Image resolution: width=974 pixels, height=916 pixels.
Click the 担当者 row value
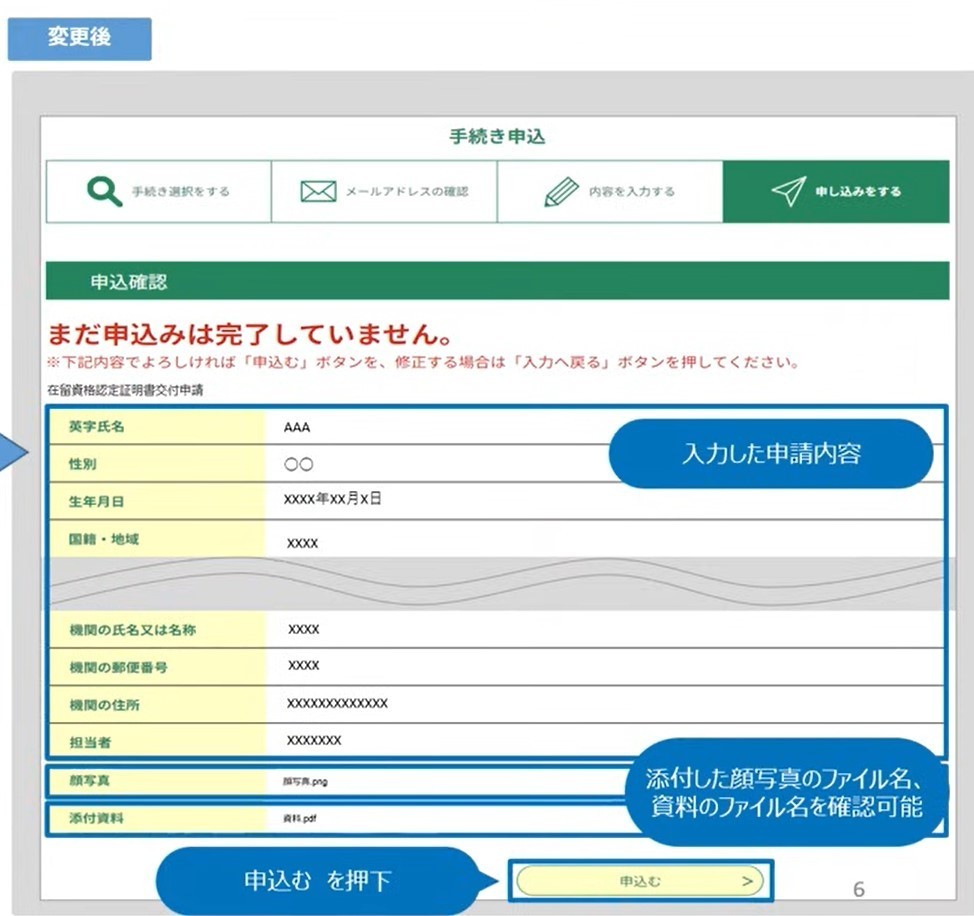314,741
